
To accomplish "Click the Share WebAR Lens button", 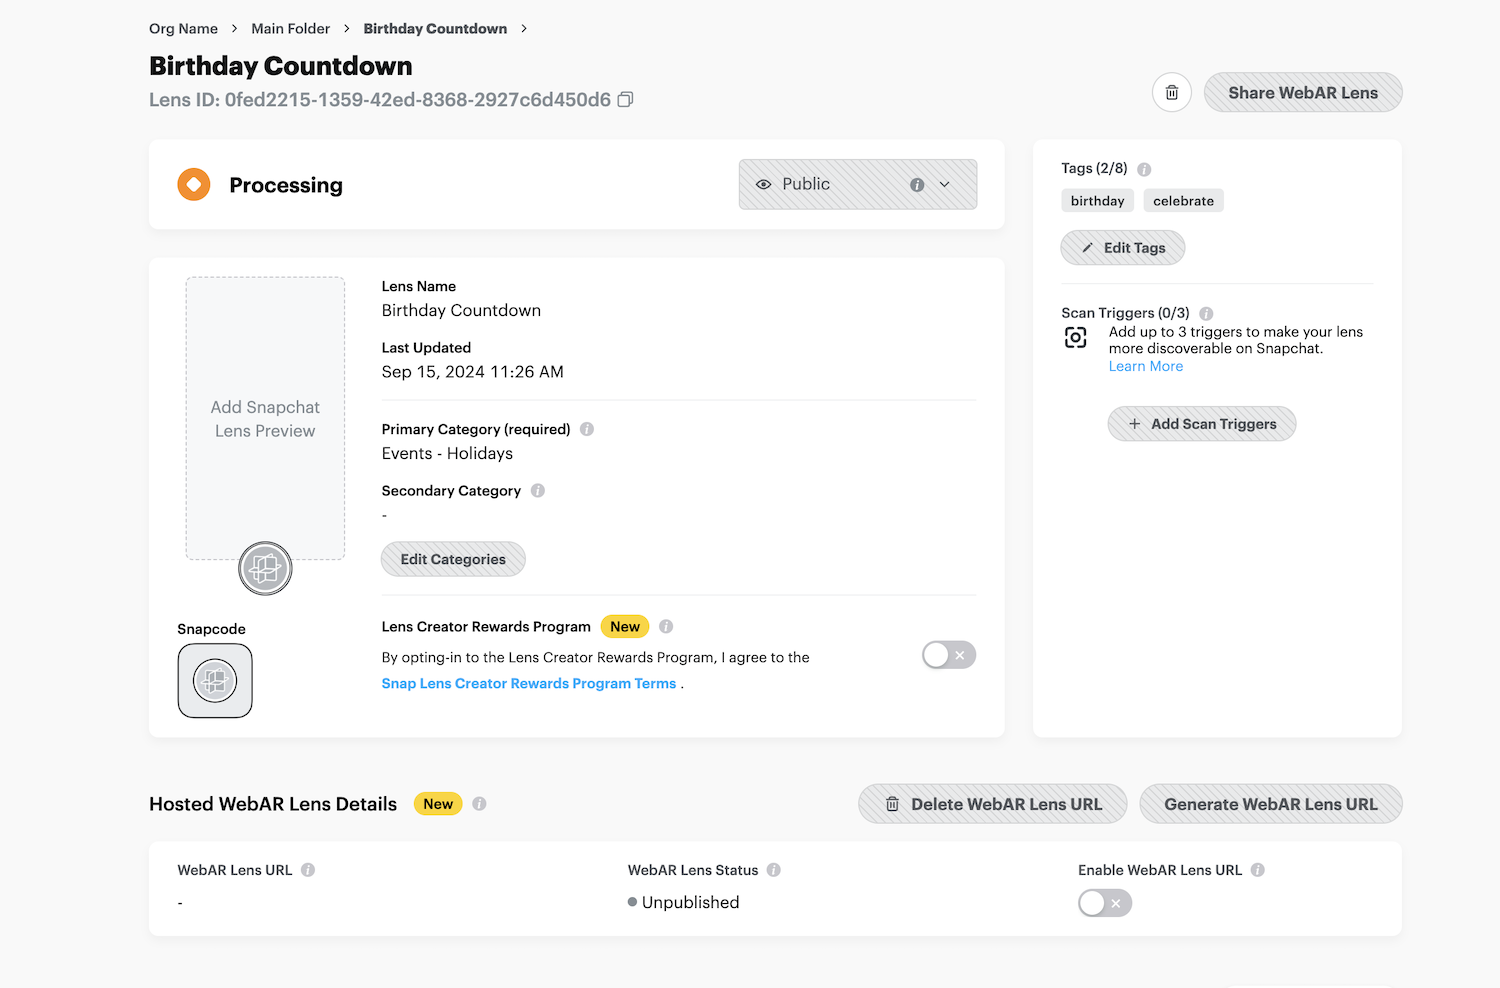I will (1302, 93).
